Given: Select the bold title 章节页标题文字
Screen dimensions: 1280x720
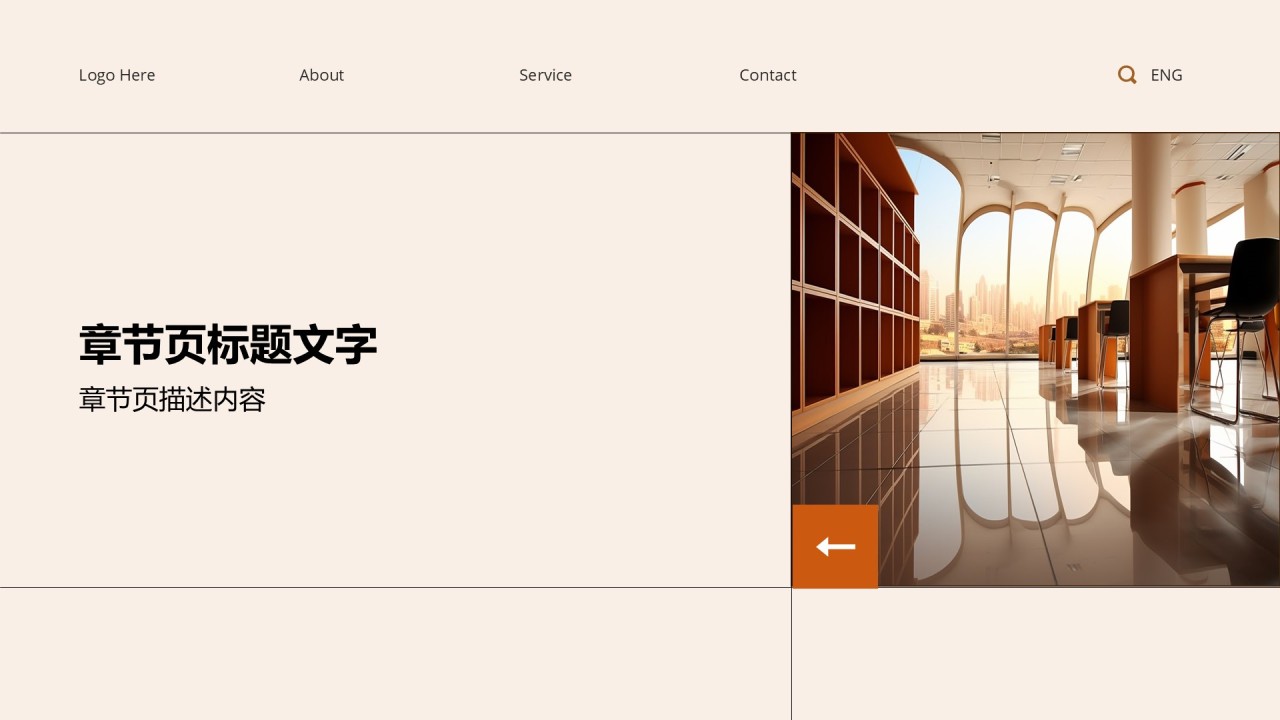Looking at the screenshot, I should tap(228, 344).
